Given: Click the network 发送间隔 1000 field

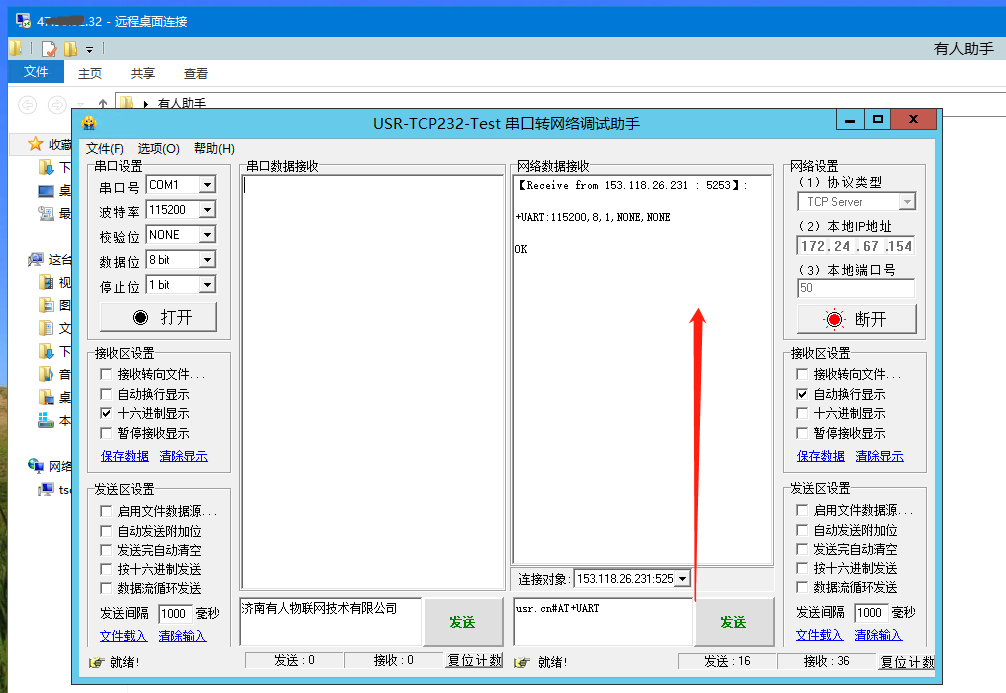Looking at the screenshot, I should point(871,613).
